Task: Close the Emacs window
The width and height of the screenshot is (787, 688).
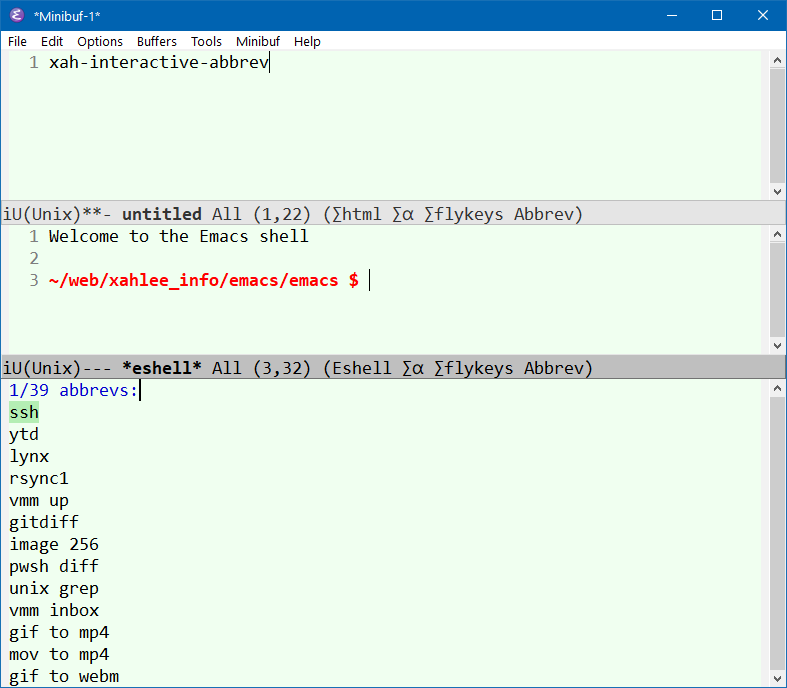Action: point(763,16)
